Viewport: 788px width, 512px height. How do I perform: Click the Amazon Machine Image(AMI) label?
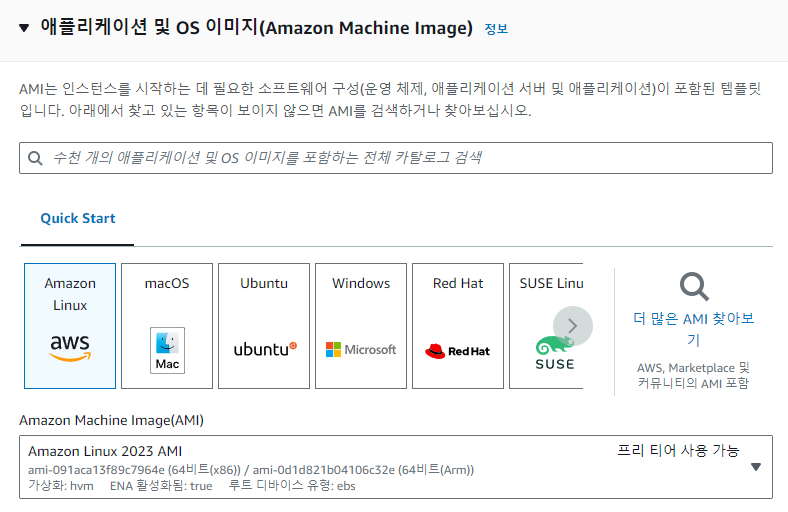[112, 420]
